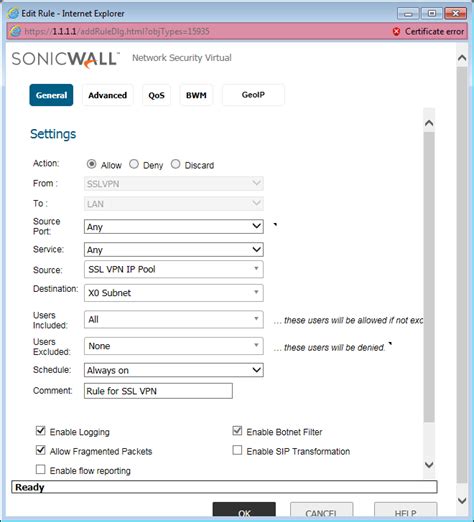Click the page icon beside the URL
This screenshot has height=522, width=474.
click(x=15, y=32)
